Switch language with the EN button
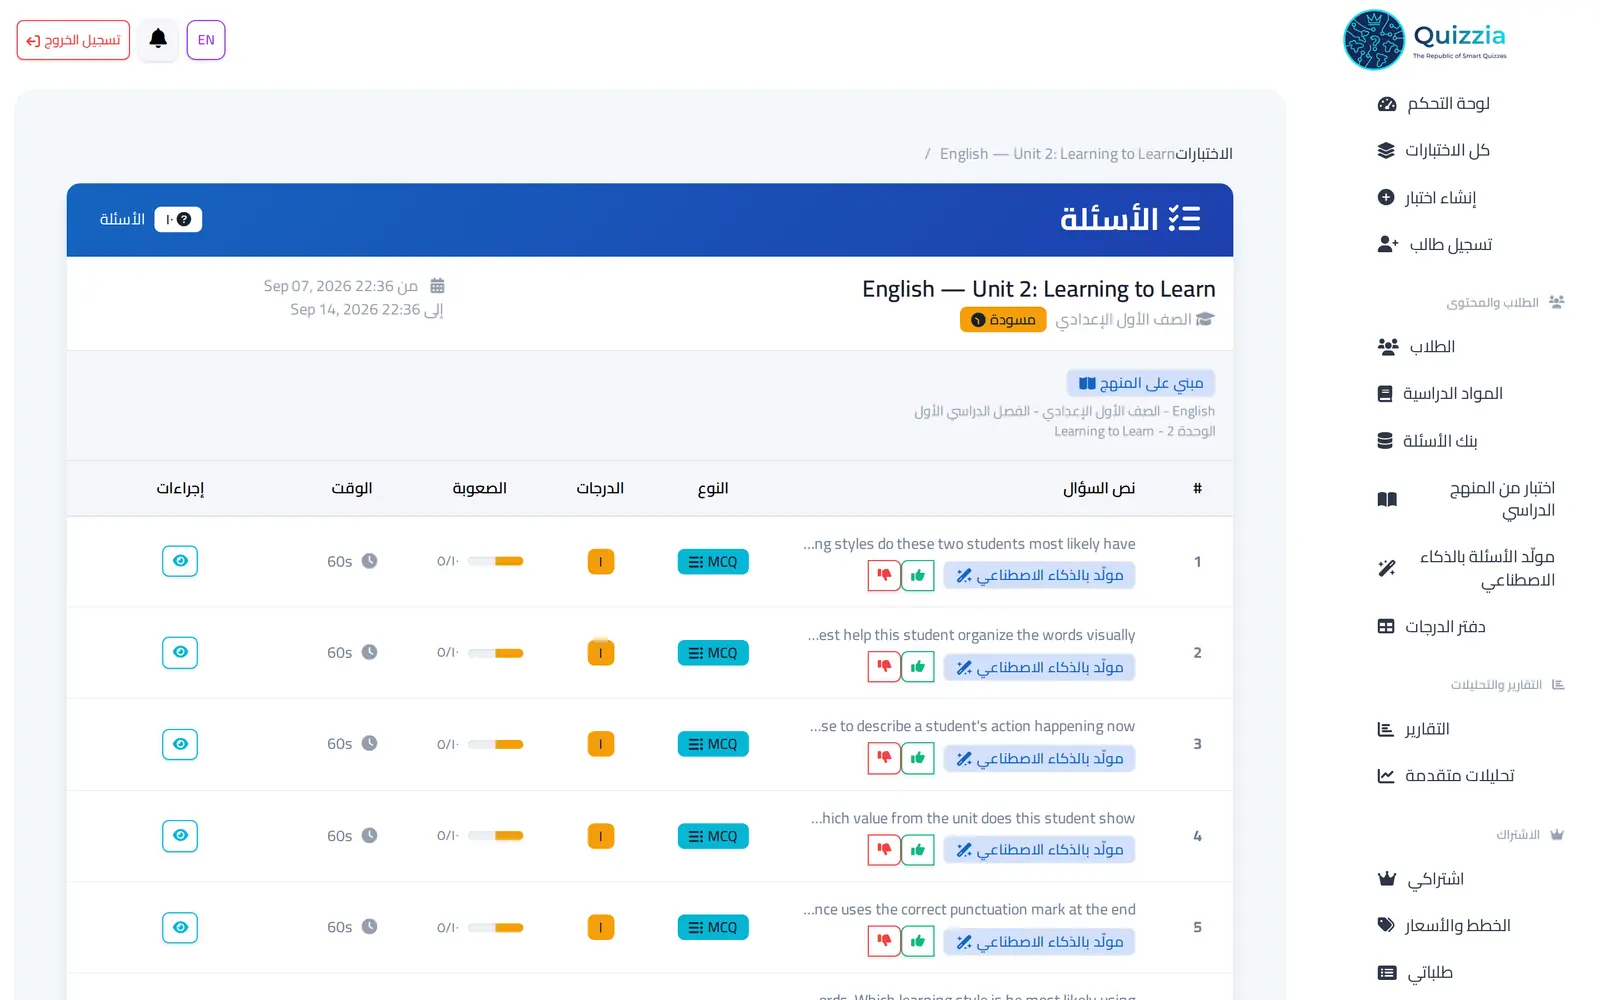The image size is (1600, 1000). tap(206, 40)
